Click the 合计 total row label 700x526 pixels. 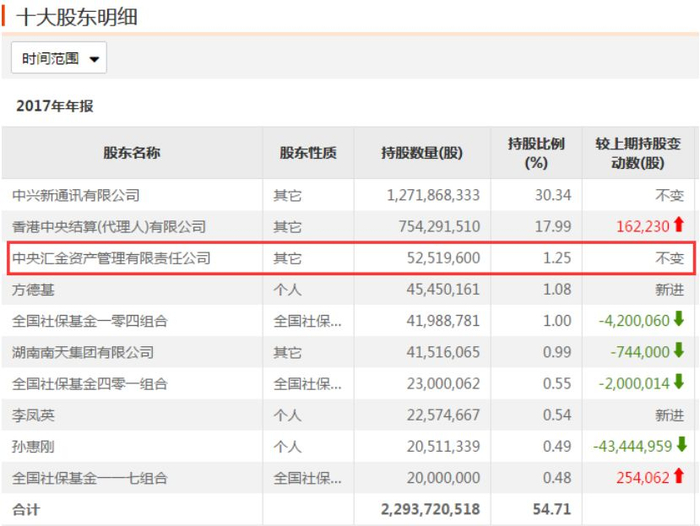(26, 509)
